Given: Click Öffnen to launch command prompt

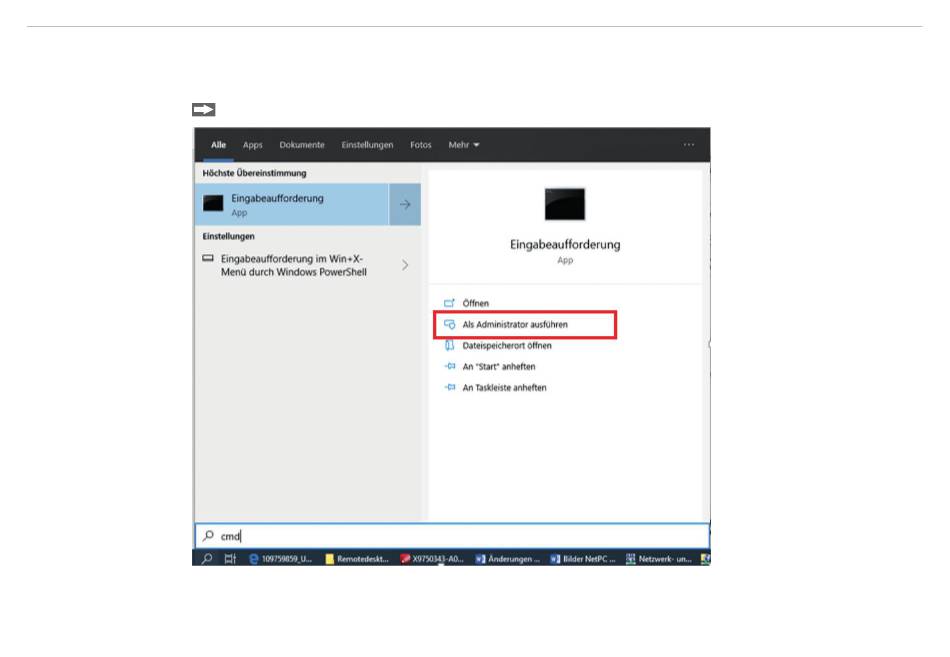Looking at the screenshot, I should coord(476,303).
